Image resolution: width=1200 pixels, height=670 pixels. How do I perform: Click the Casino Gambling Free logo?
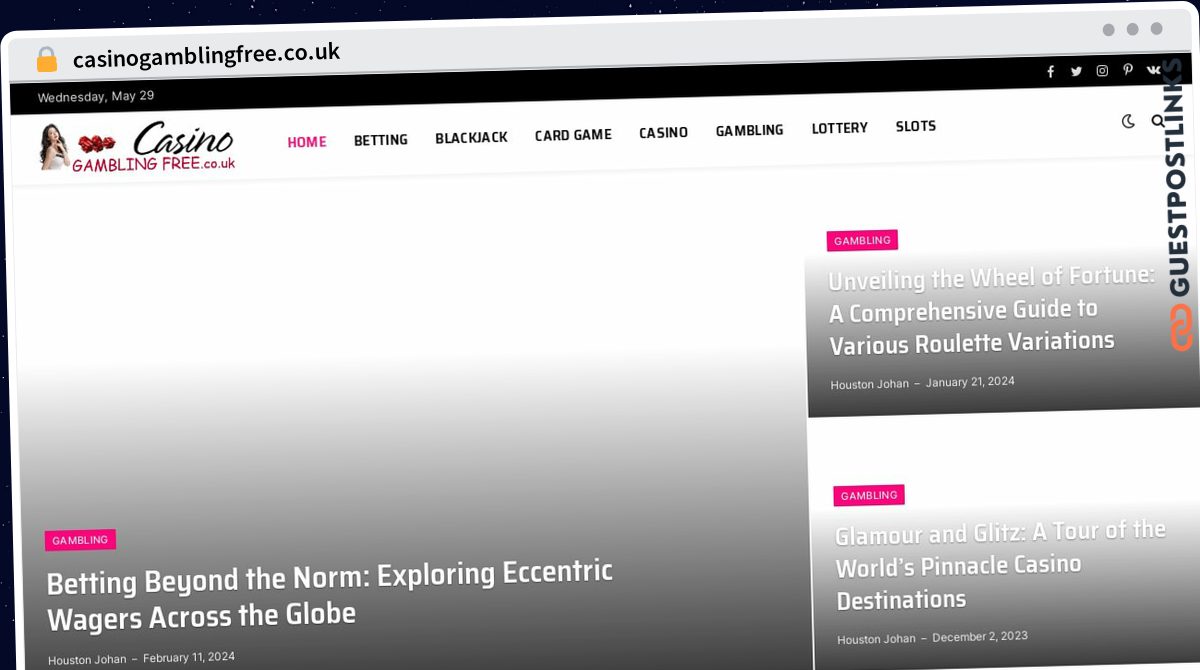(x=138, y=146)
